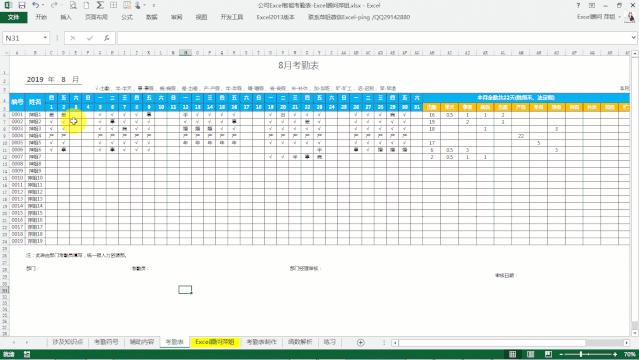Click inside the formula bar input
Image resolution: width=639 pixels, height=360 pixels.
point(374,38)
